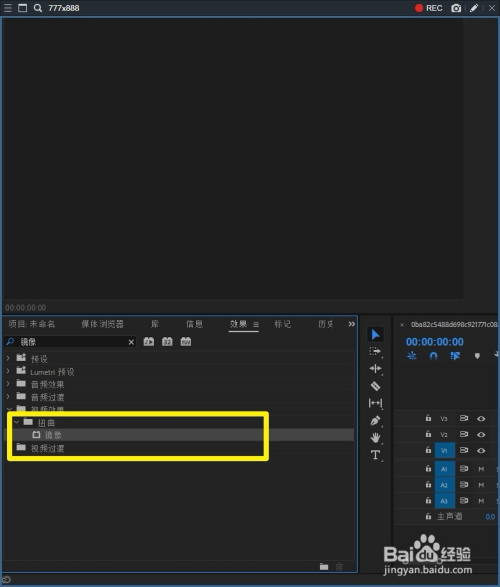Expand the 预设 folder
500x587 pixels.
point(8,358)
